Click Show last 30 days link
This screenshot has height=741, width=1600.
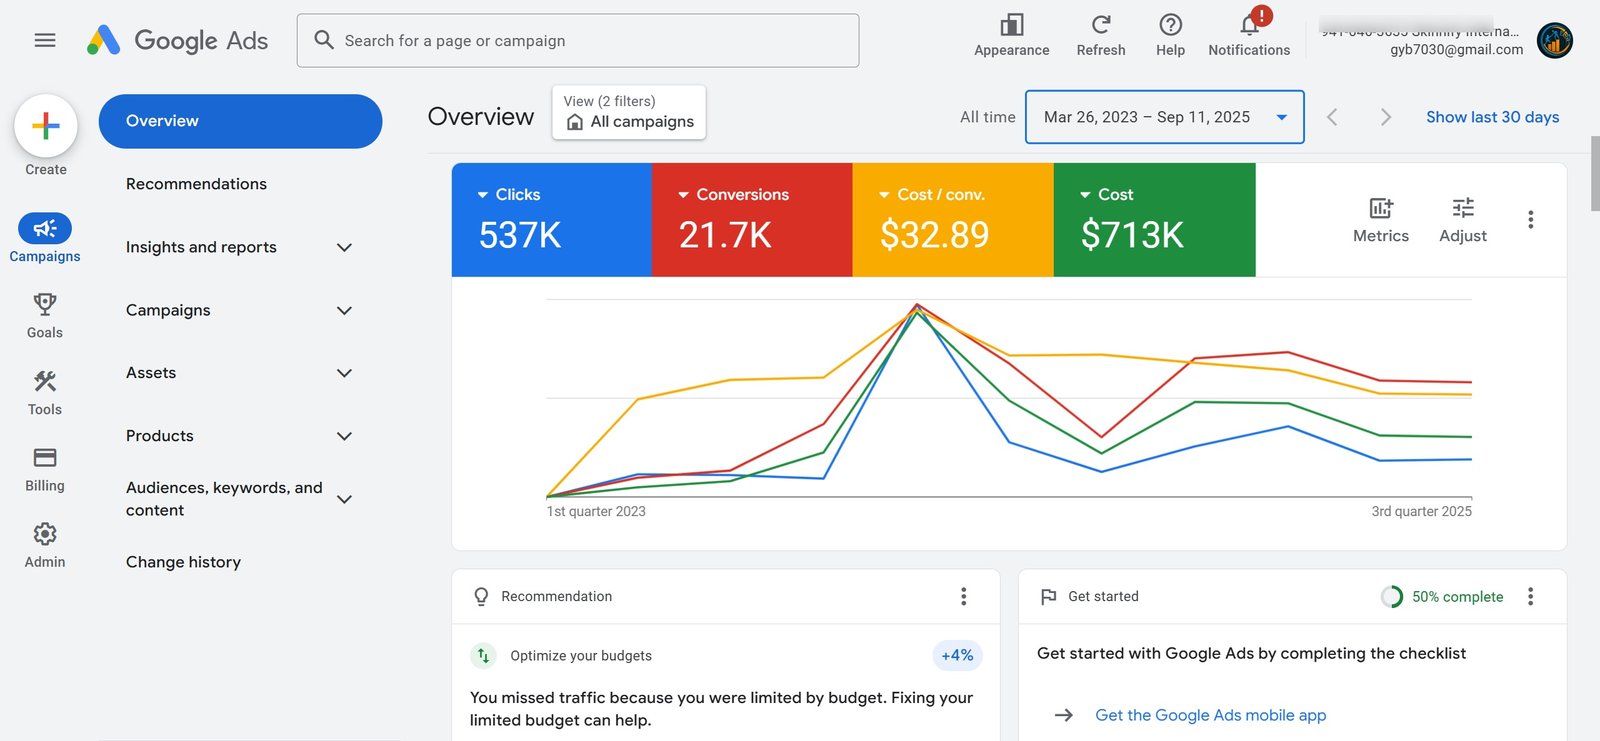(x=1492, y=117)
